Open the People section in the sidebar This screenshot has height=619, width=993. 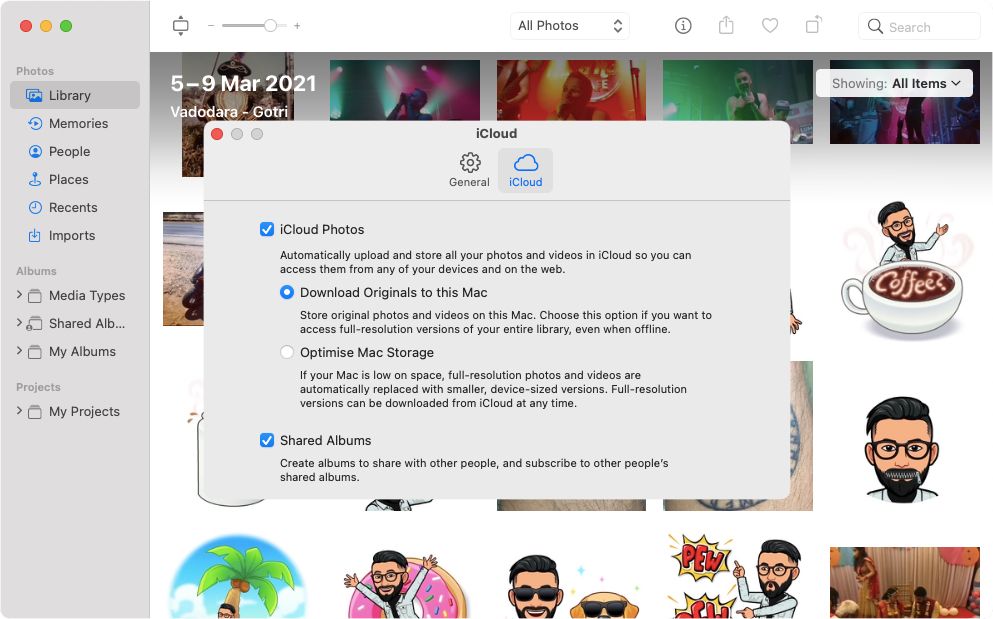68,151
